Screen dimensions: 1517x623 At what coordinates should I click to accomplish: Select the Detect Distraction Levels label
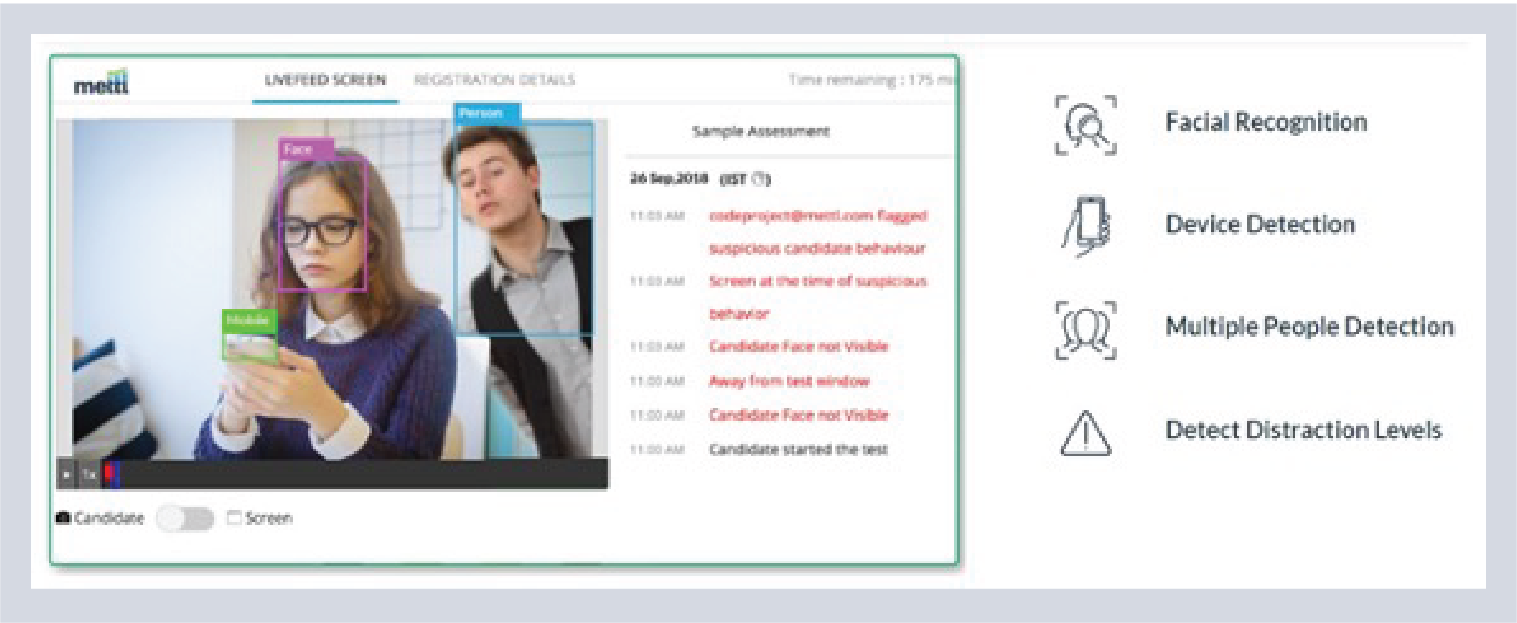[1303, 430]
